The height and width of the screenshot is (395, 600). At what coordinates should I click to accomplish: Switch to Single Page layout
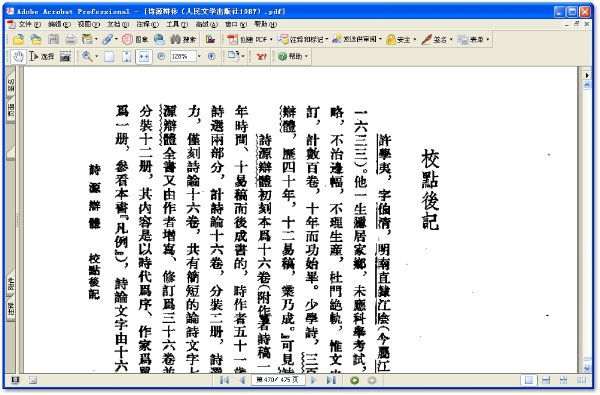(529, 380)
